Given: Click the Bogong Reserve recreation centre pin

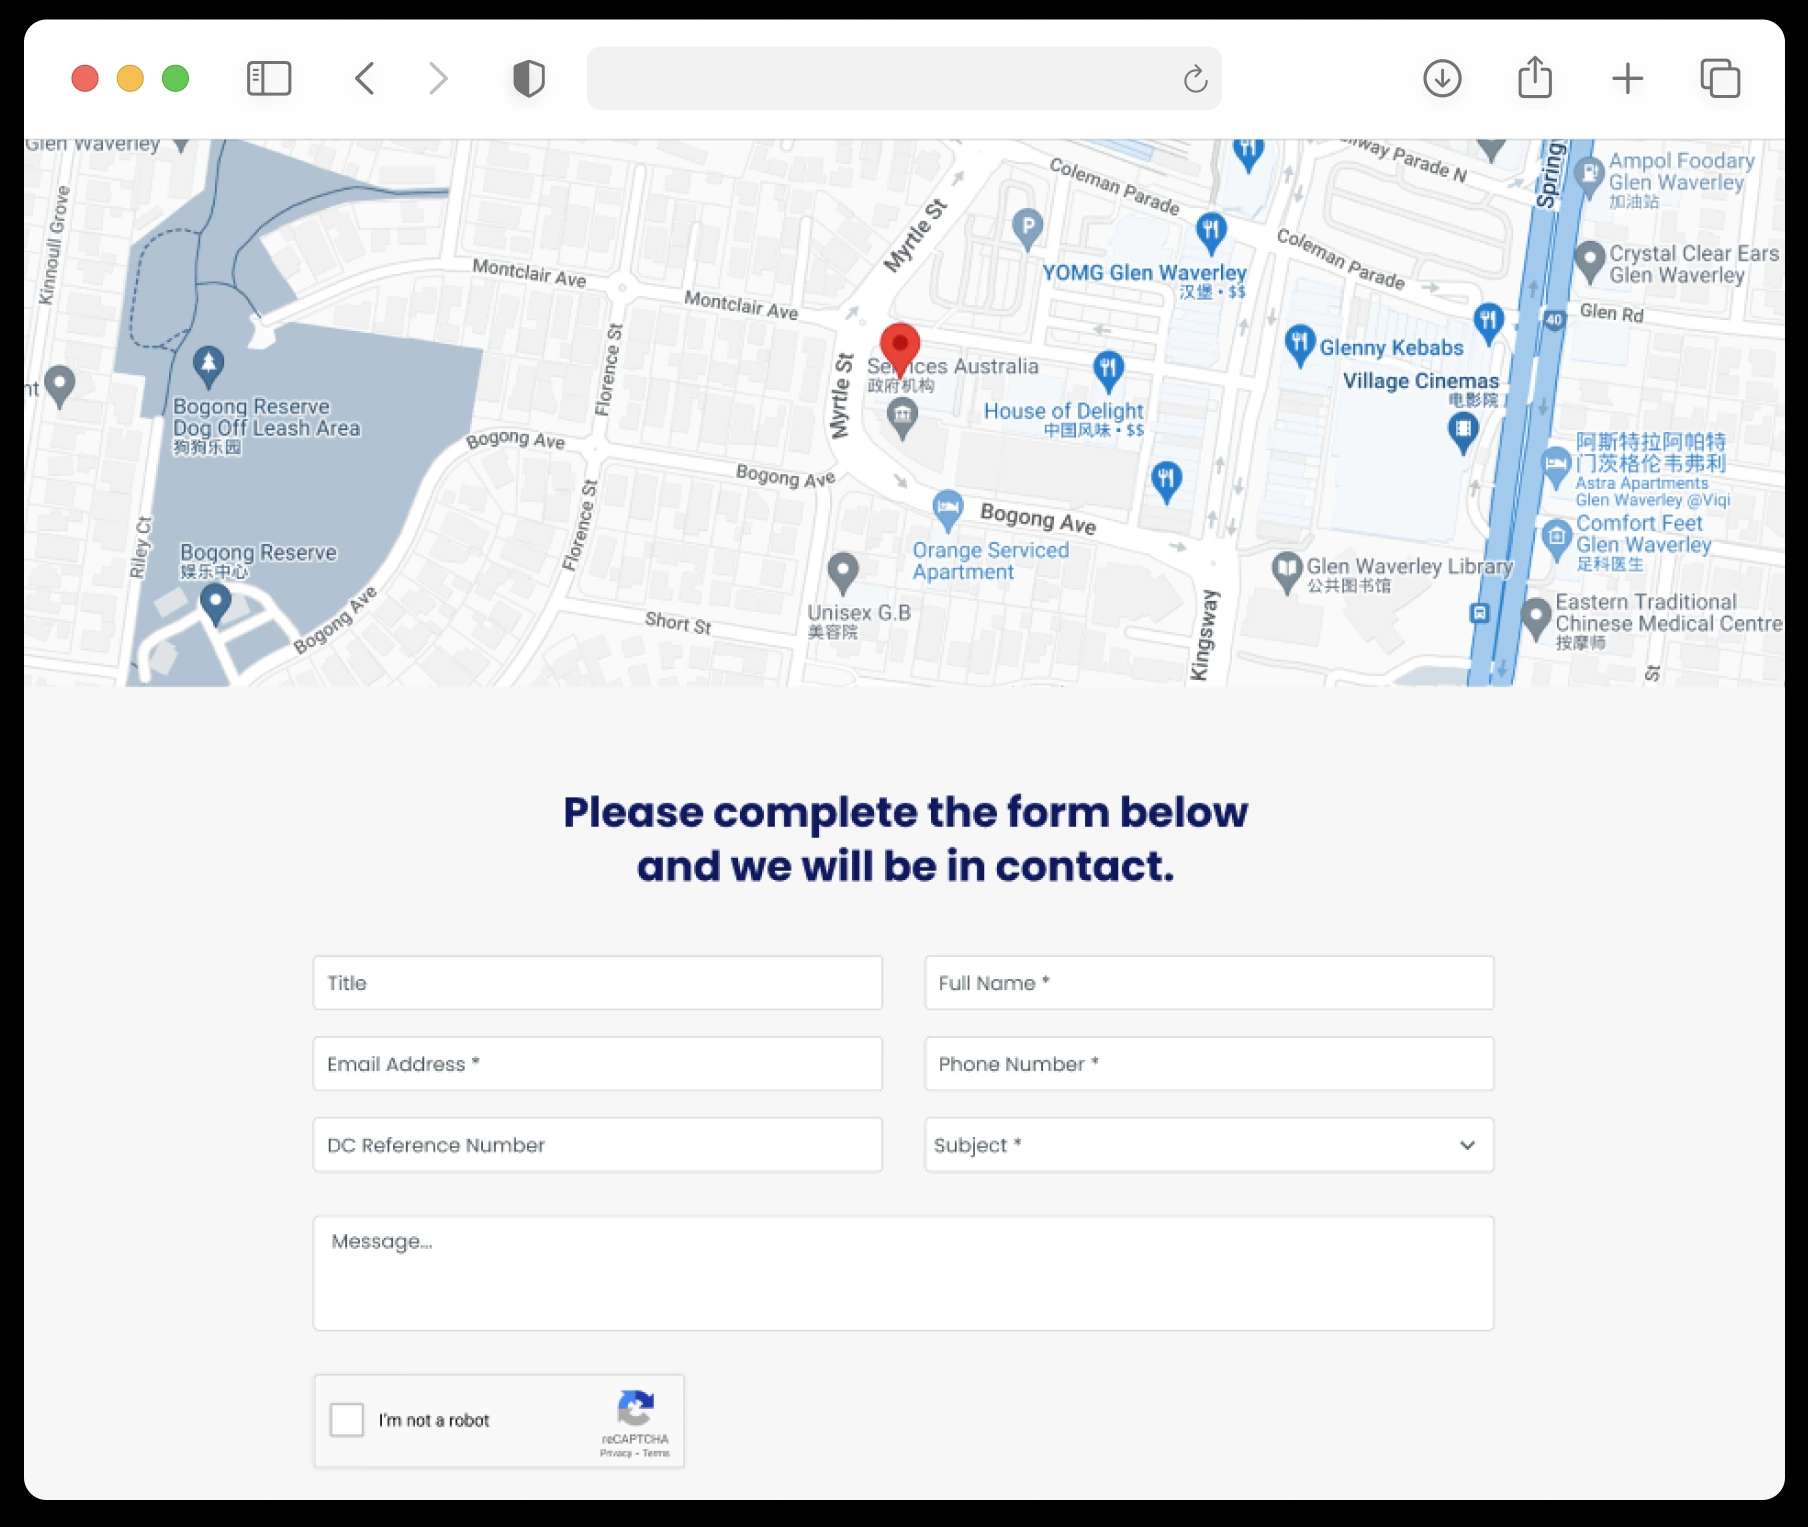Looking at the screenshot, I should point(215,605).
